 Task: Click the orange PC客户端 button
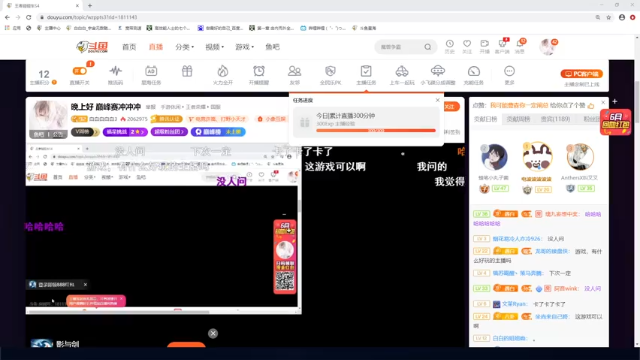[x=582, y=74]
